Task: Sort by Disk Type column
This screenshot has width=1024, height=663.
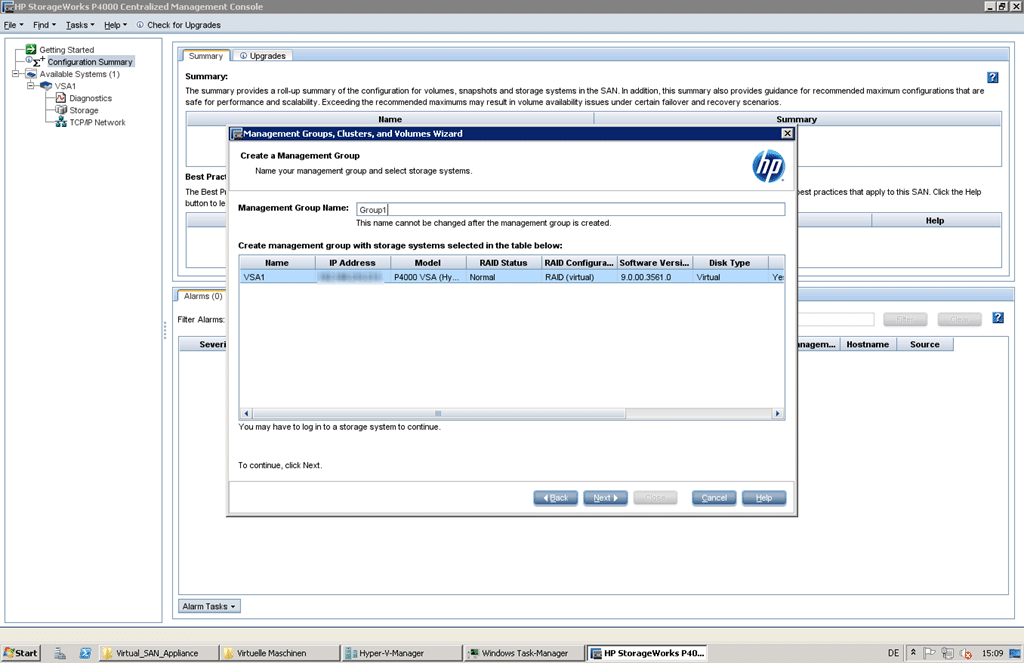Action: pos(730,263)
